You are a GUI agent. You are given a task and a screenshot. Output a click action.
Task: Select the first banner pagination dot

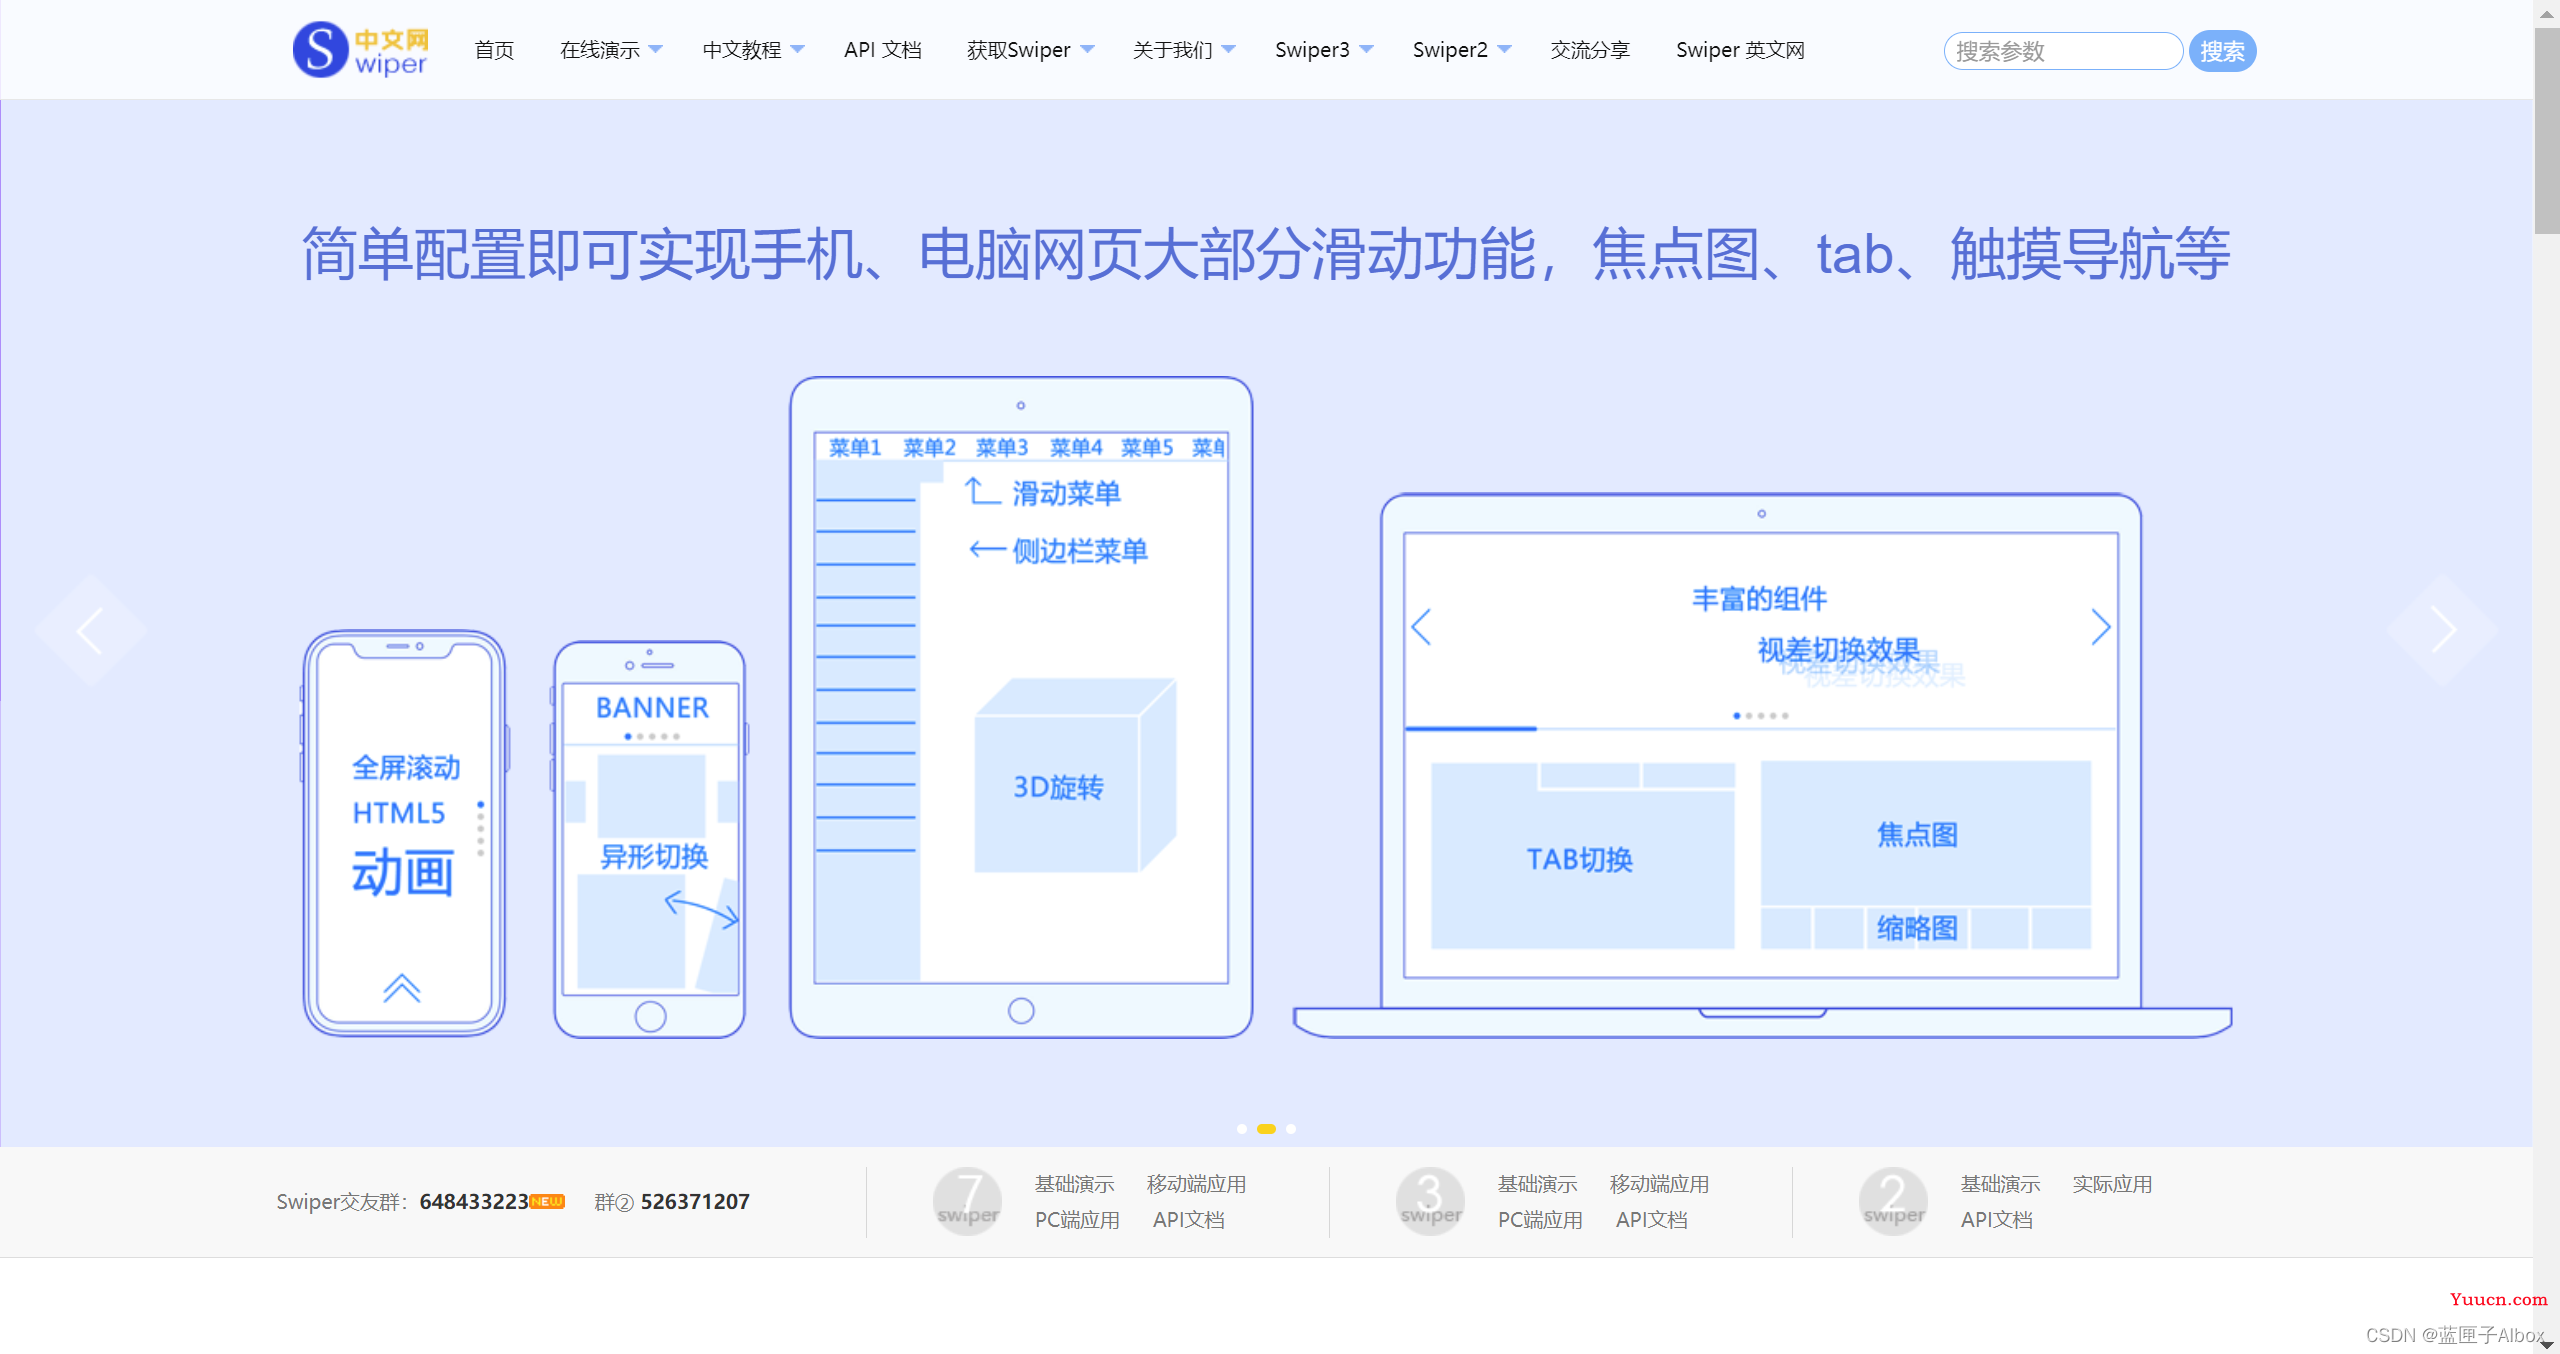(1242, 1129)
